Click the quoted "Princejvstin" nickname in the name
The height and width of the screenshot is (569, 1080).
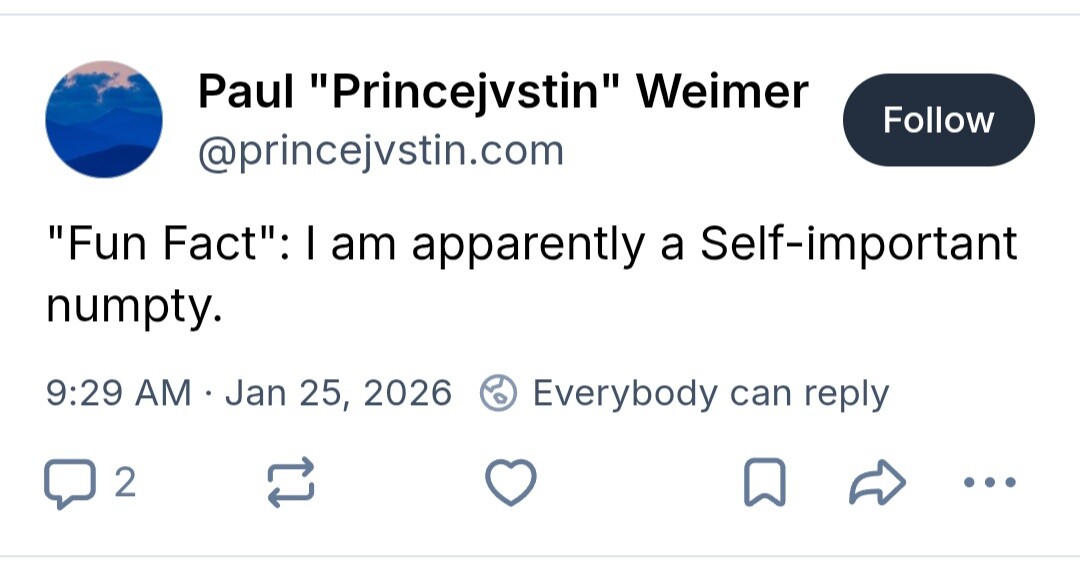470,93
